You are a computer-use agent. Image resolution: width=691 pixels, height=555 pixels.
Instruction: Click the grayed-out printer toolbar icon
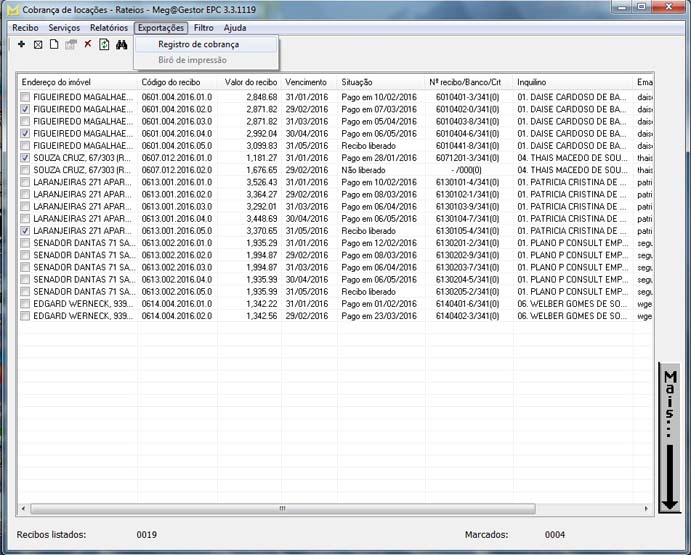coord(71,45)
